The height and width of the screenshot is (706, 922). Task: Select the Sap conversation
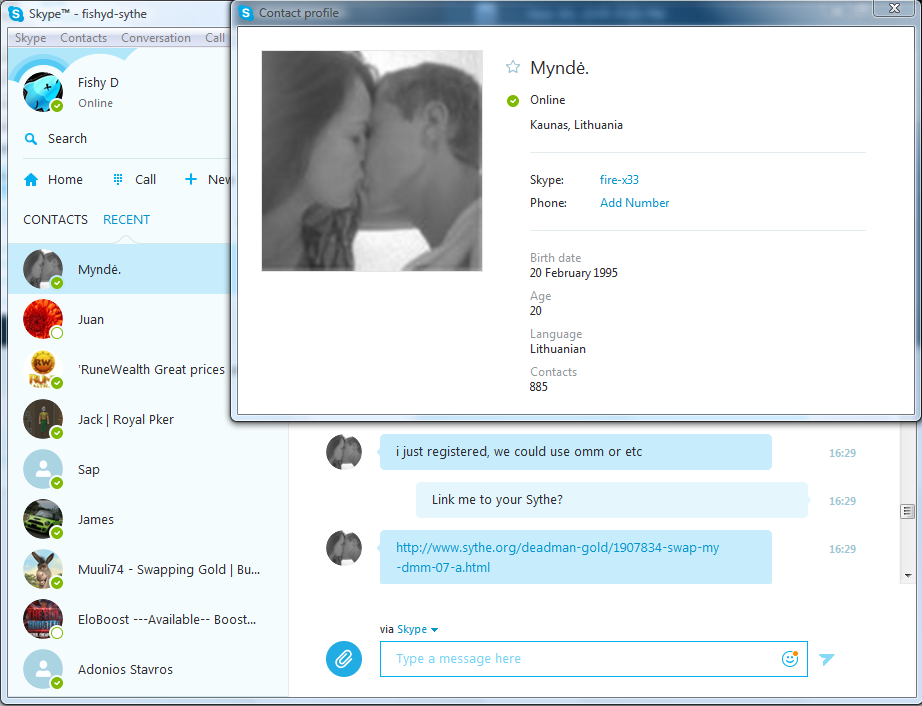148,469
